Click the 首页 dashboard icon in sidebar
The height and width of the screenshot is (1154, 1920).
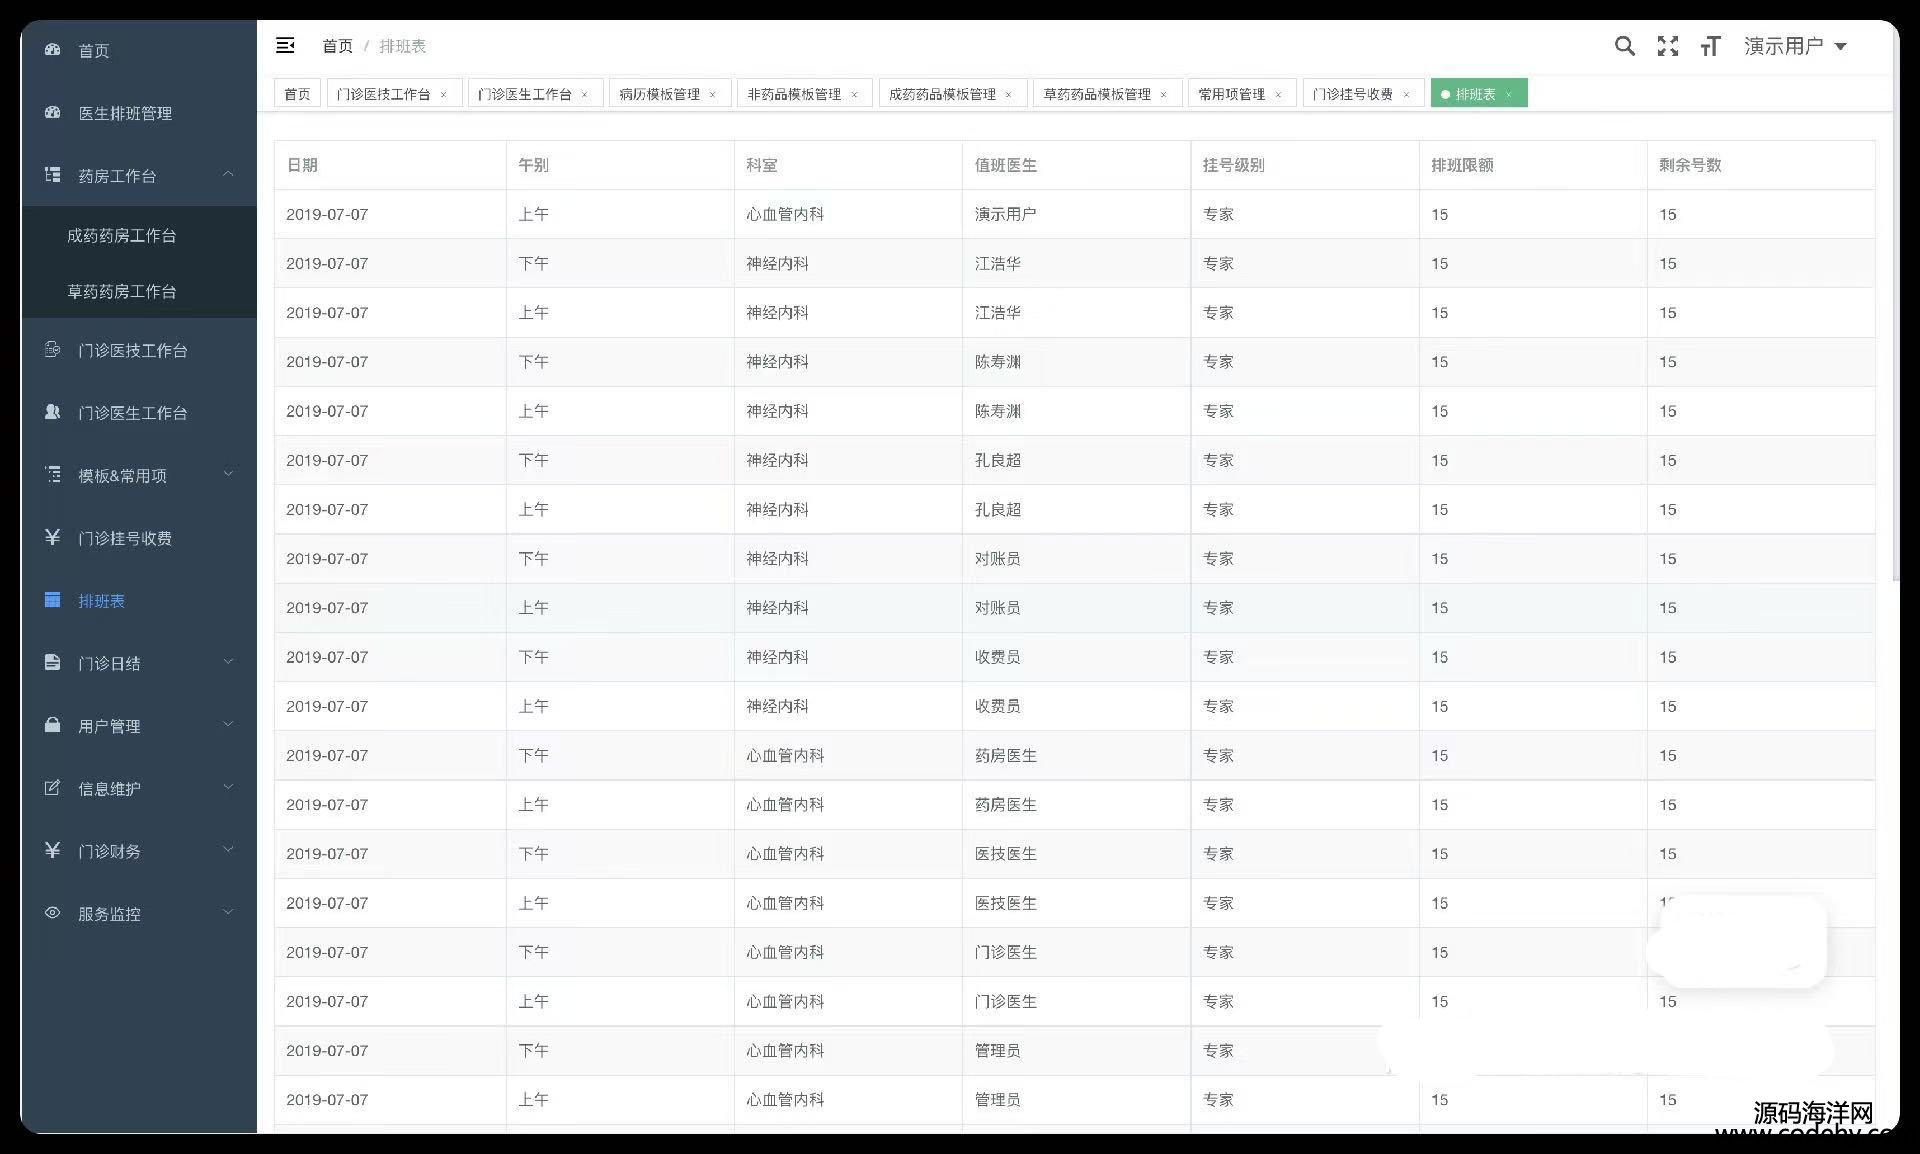(x=53, y=49)
